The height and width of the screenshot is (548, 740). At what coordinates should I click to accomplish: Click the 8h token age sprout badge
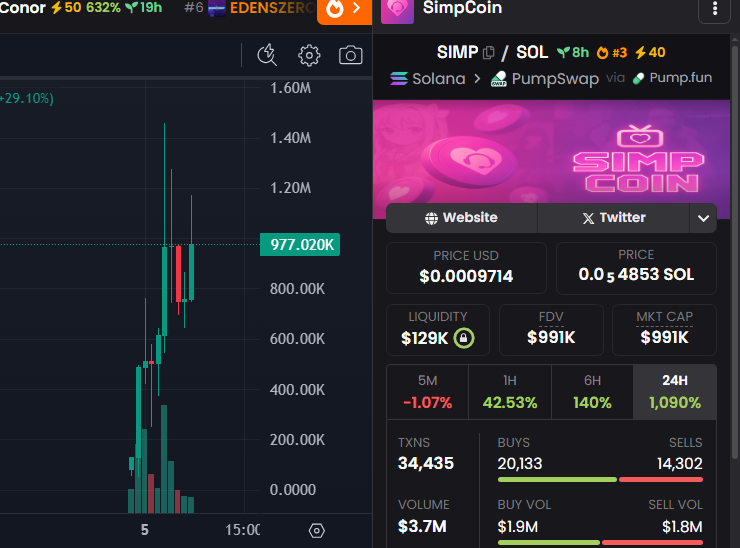pyautogui.click(x=573, y=52)
